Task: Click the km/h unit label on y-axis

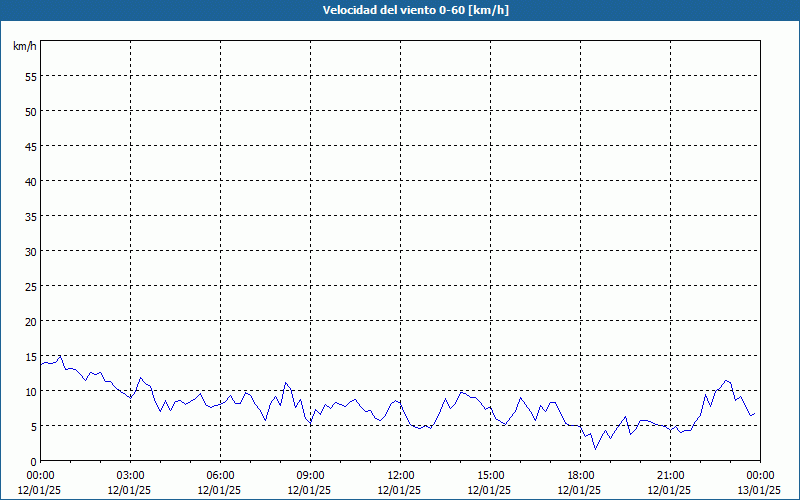Action: click(25, 46)
